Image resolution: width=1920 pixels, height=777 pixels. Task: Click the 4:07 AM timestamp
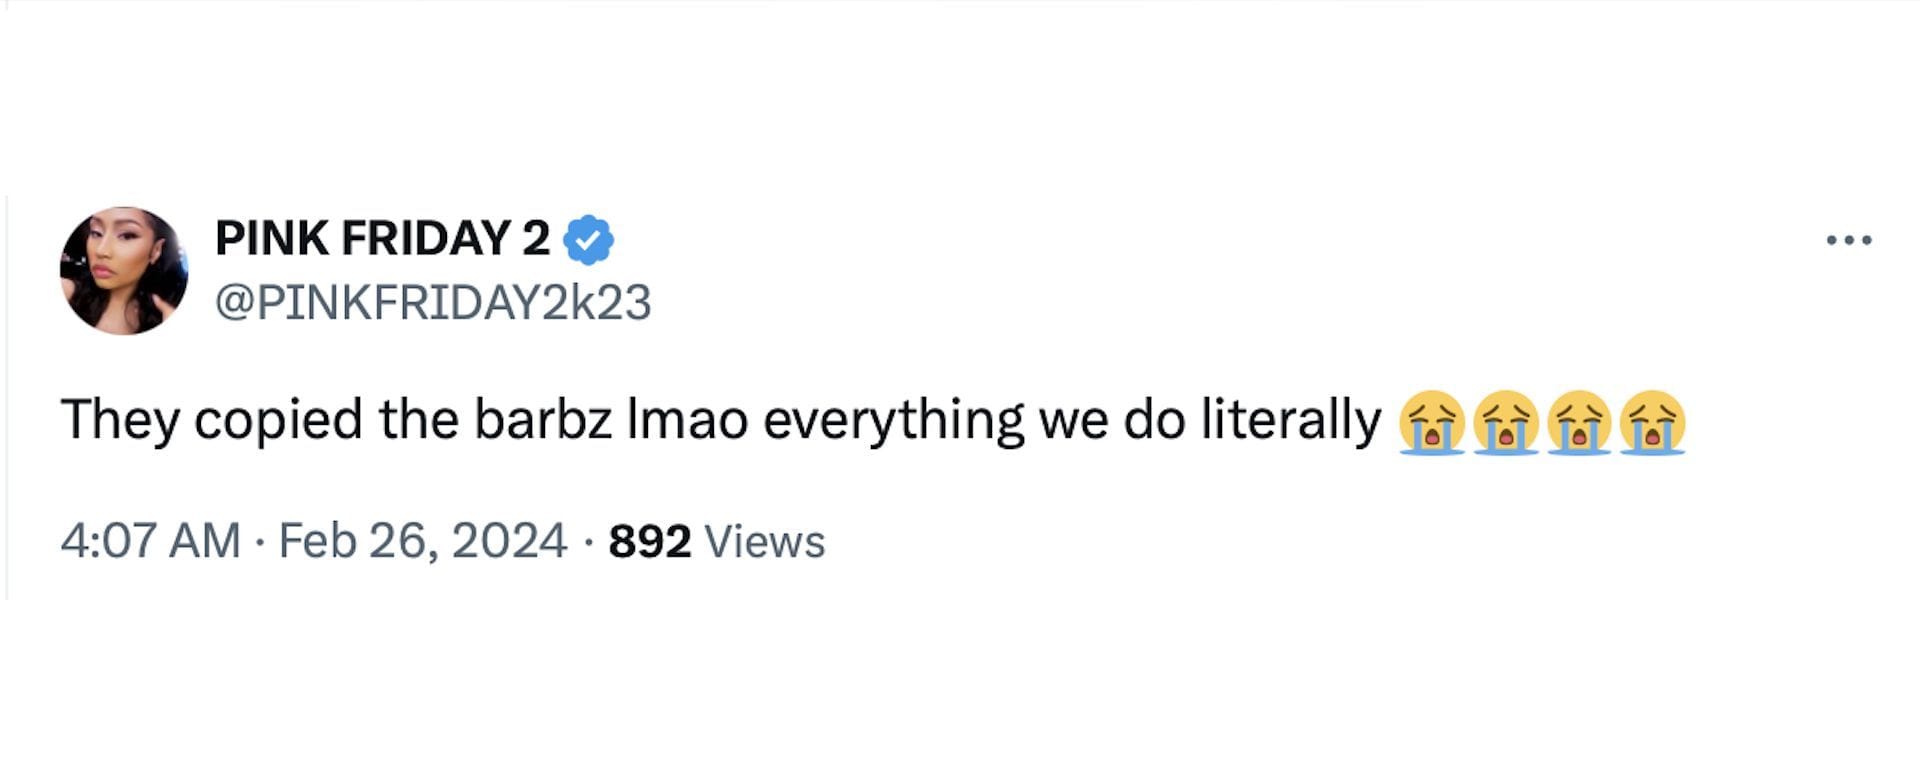tap(150, 541)
